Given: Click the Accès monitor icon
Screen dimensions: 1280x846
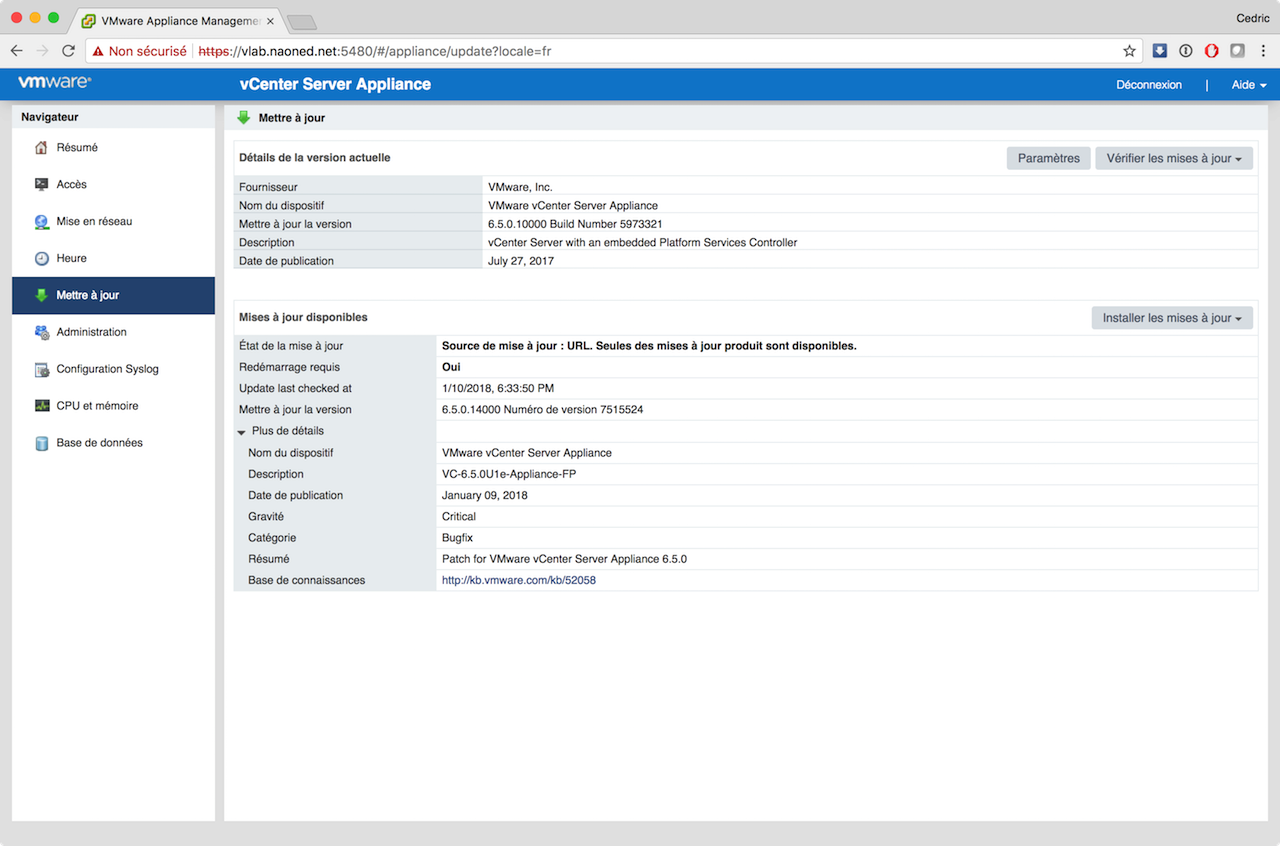Looking at the screenshot, I should 41,185.
